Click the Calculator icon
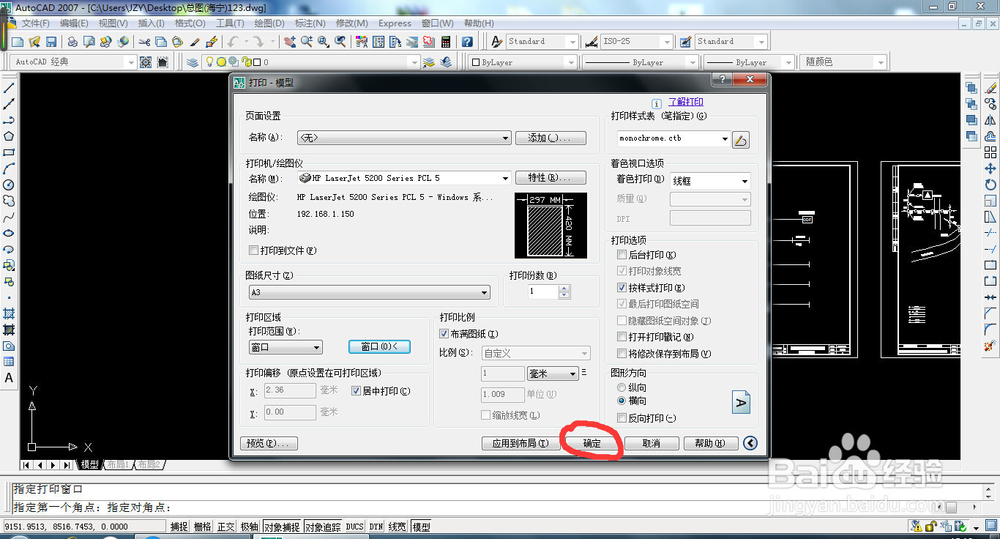 pyautogui.click(x=446, y=42)
